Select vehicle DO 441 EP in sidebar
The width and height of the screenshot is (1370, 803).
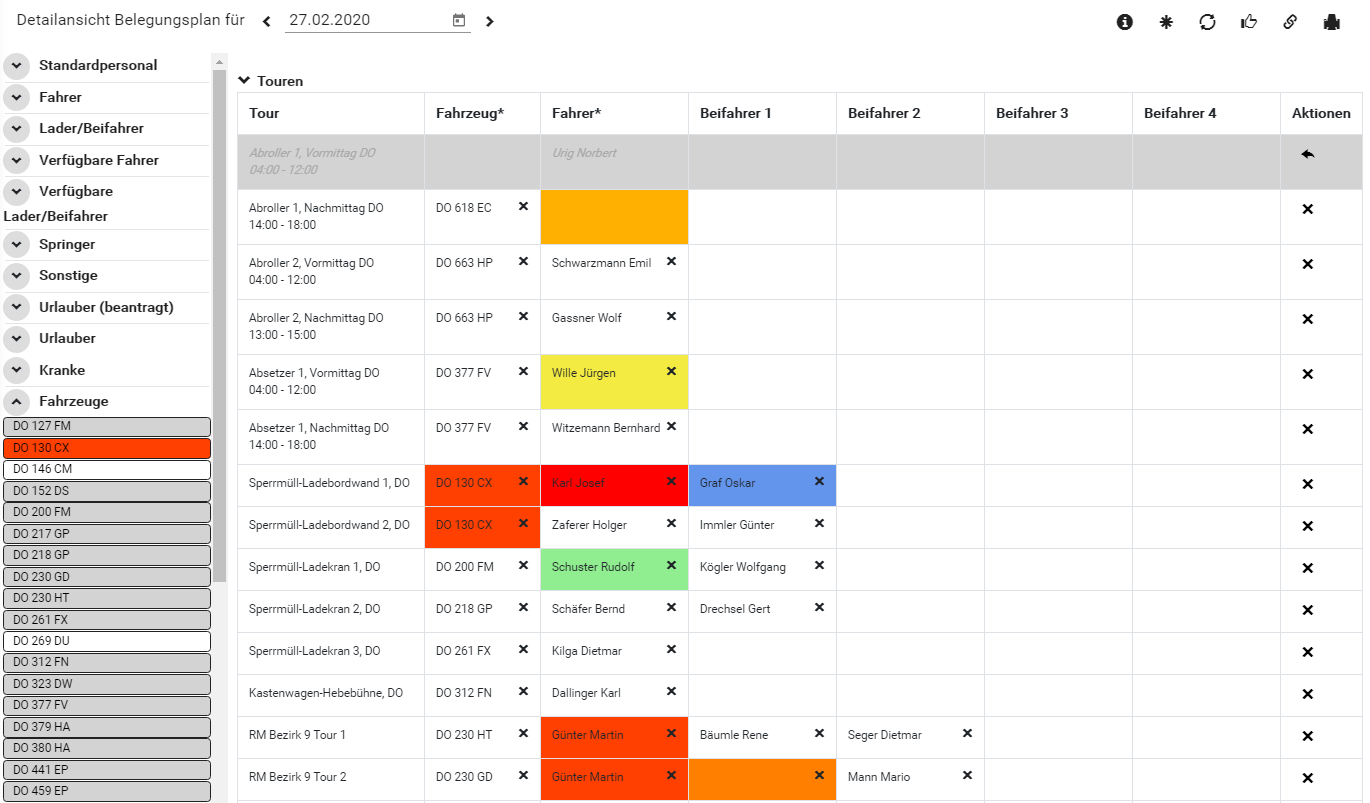coord(107,770)
